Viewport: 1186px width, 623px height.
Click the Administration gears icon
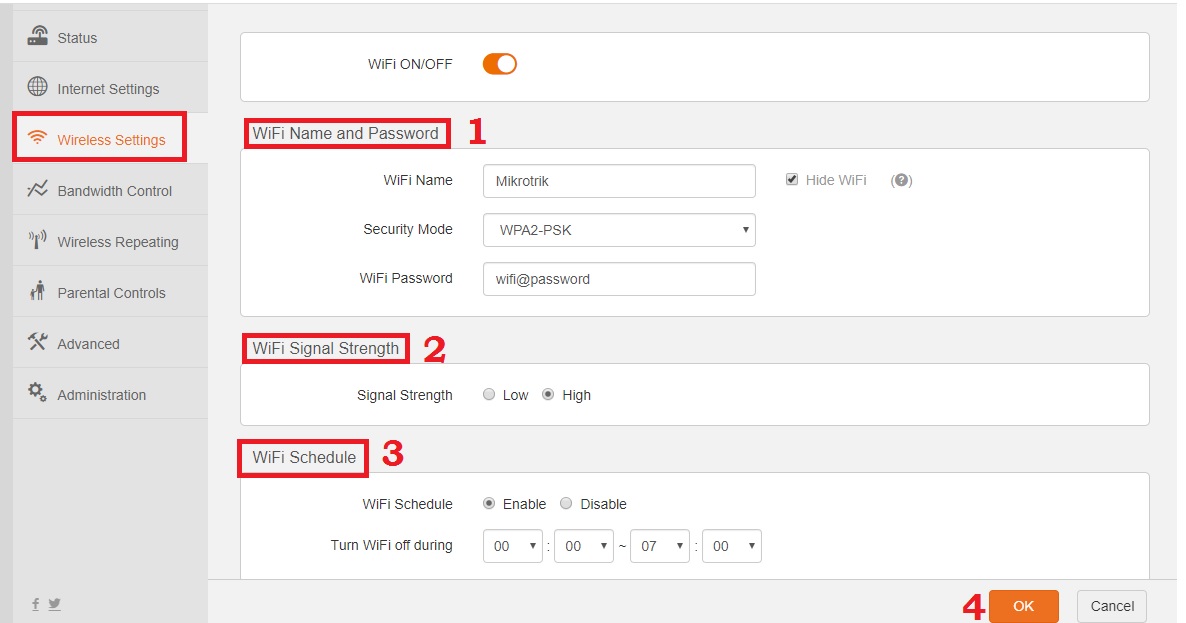click(x=37, y=392)
